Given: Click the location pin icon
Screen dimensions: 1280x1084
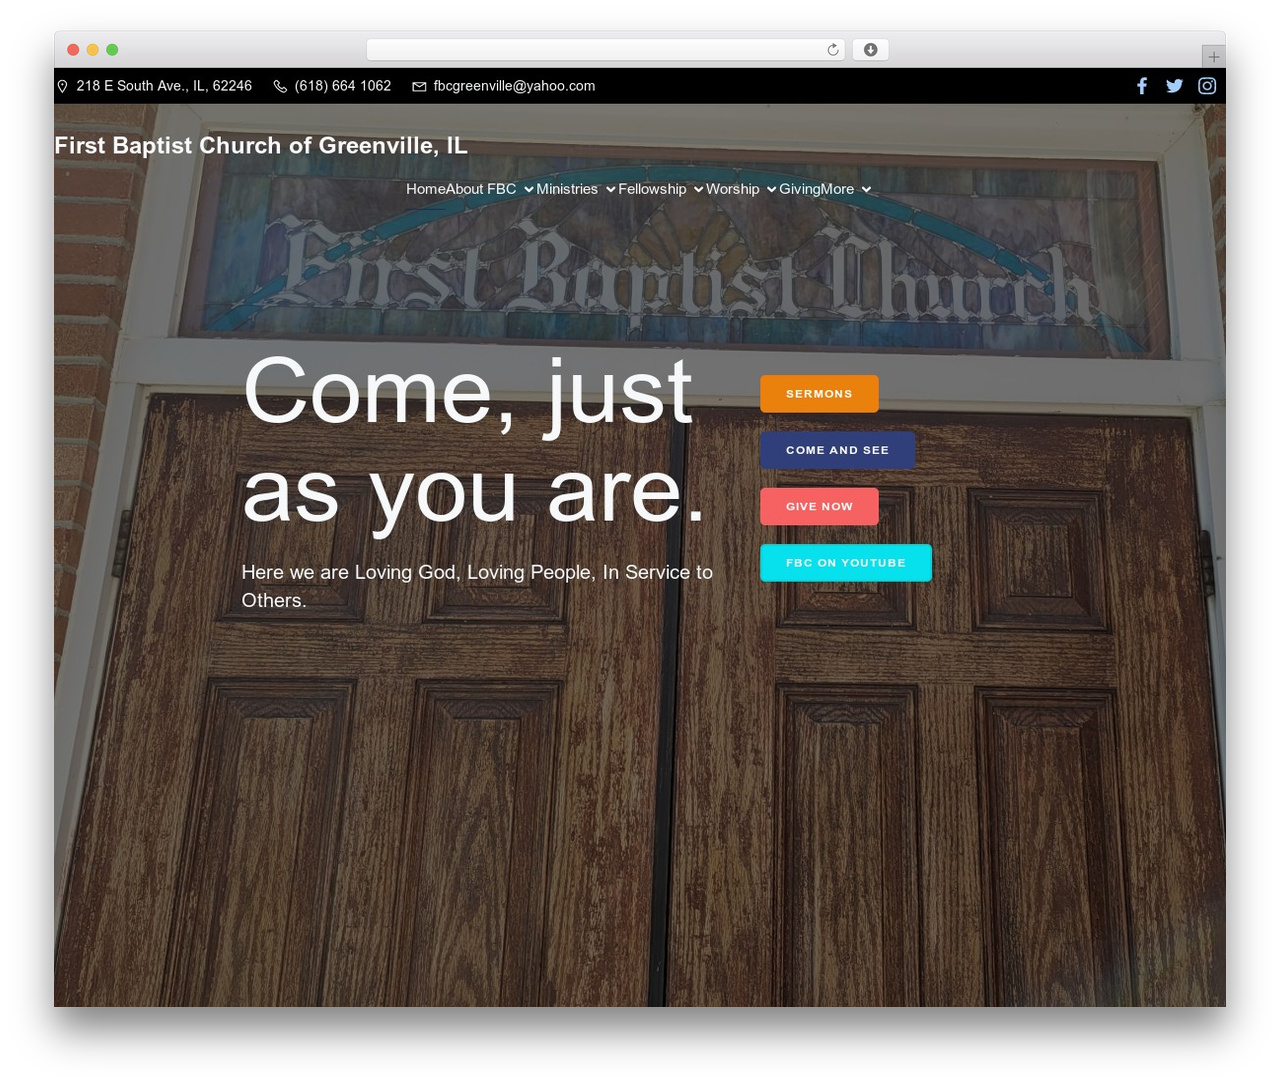Looking at the screenshot, I should pos(62,86).
